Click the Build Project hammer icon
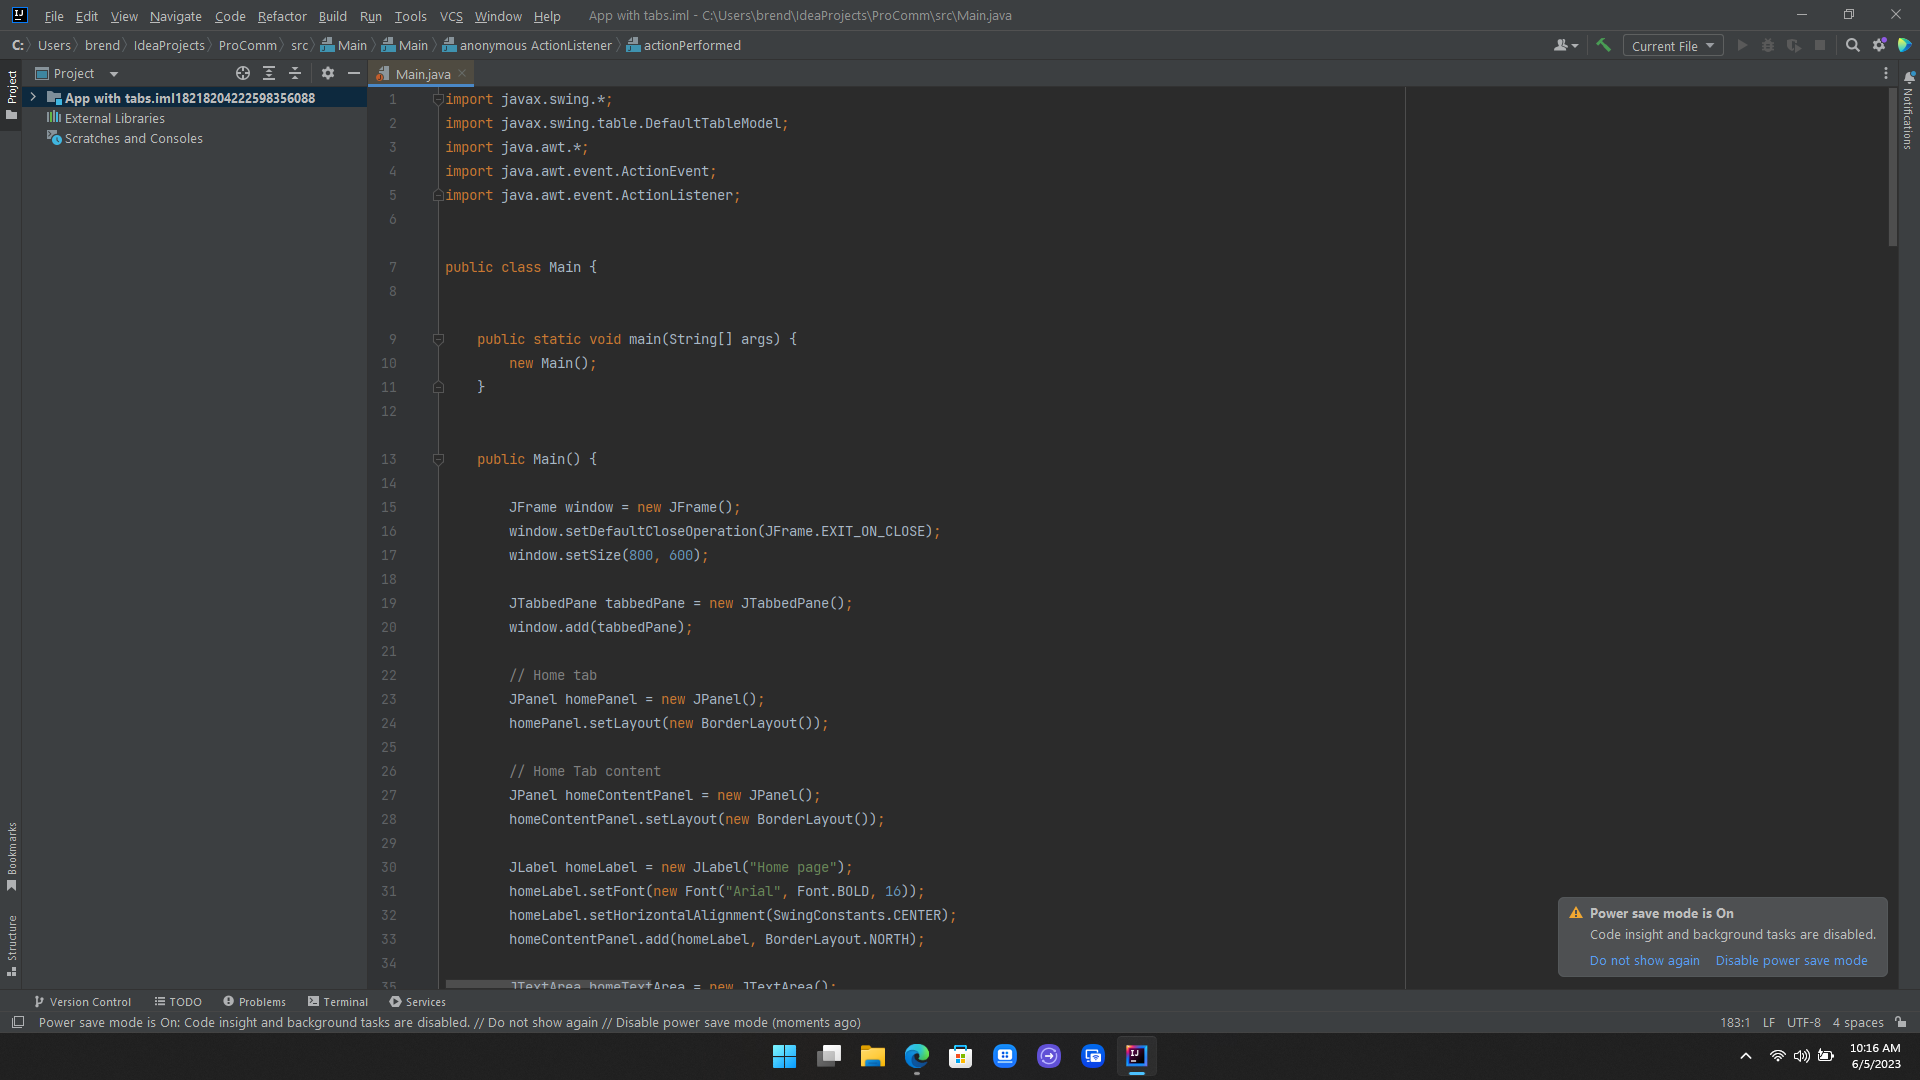Screen dimensions: 1920x1080 1603,45
